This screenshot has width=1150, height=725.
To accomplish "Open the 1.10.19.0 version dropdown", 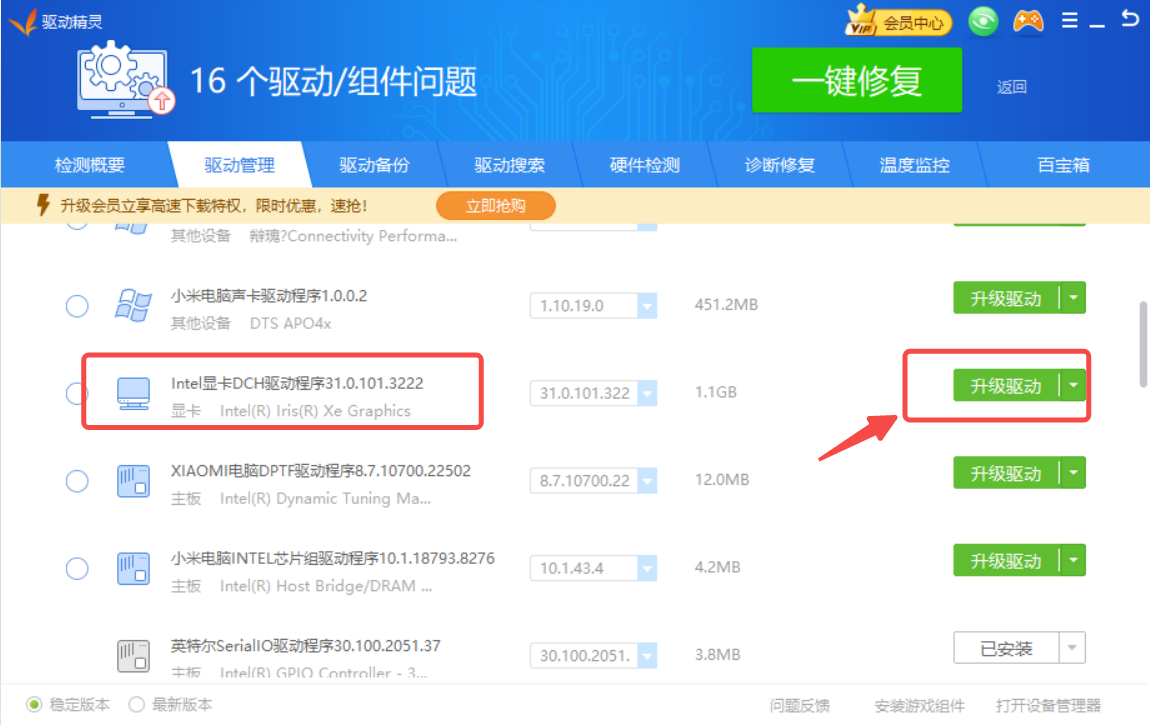I will (647, 306).
